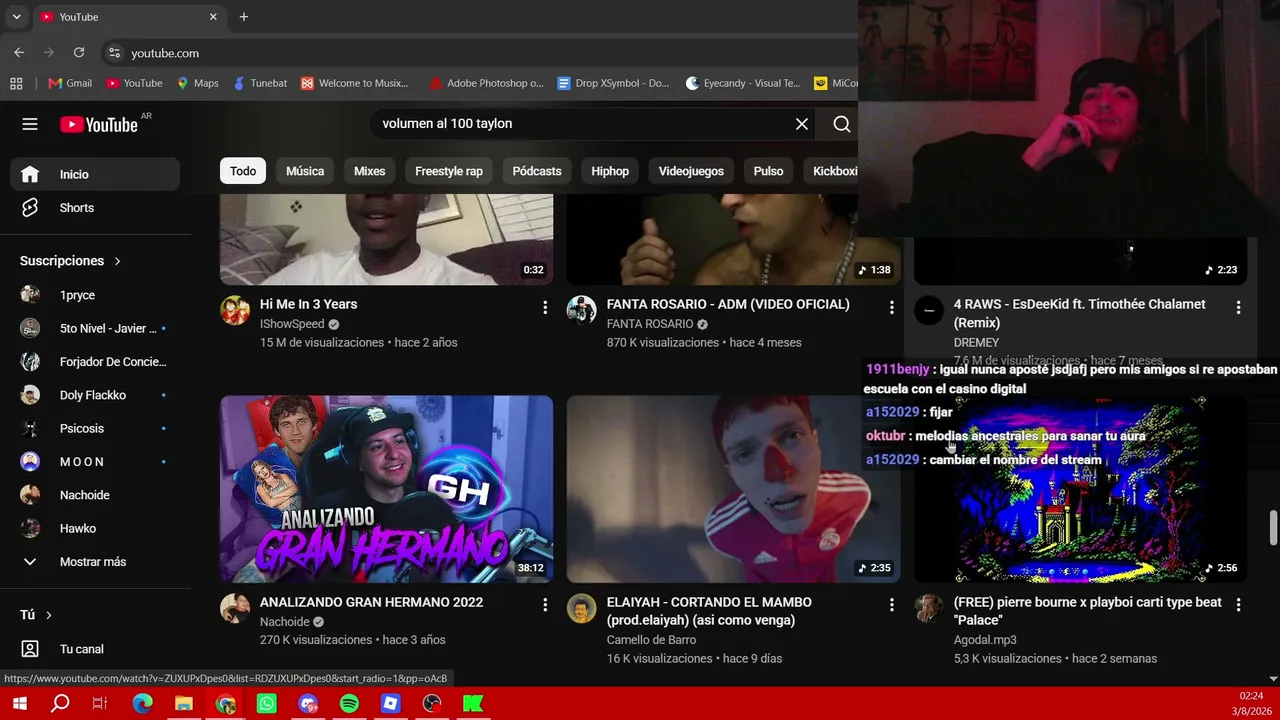Open WhatsApp from the taskbar
The height and width of the screenshot is (720, 1280).
(266, 704)
